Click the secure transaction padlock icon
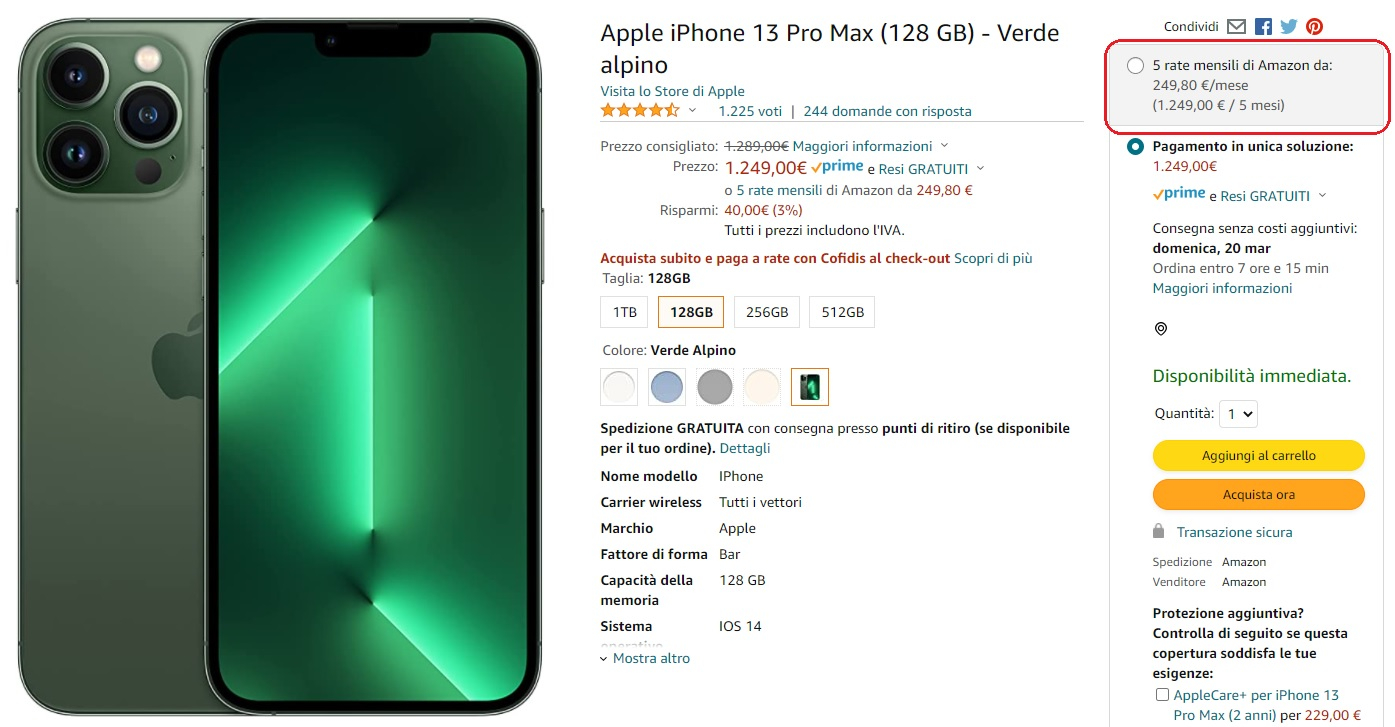 click(1159, 531)
